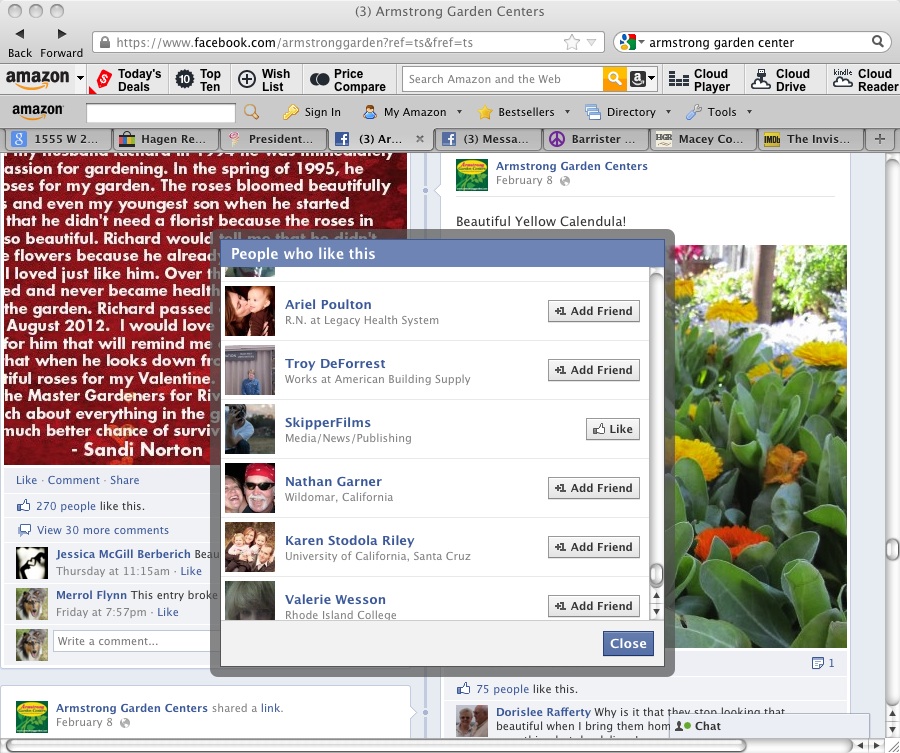Click the note icon beside count 1
900x753 pixels.
pos(817,663)
